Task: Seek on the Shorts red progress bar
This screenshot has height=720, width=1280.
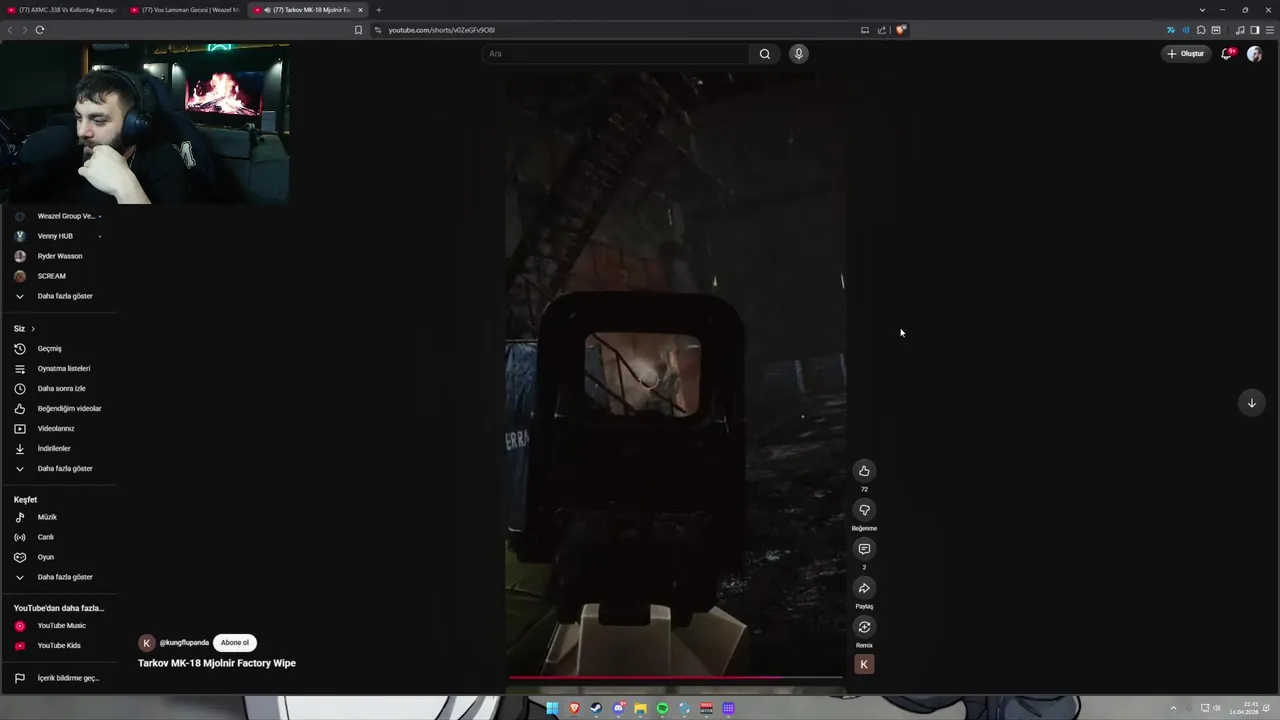Action: coord(675,677)
